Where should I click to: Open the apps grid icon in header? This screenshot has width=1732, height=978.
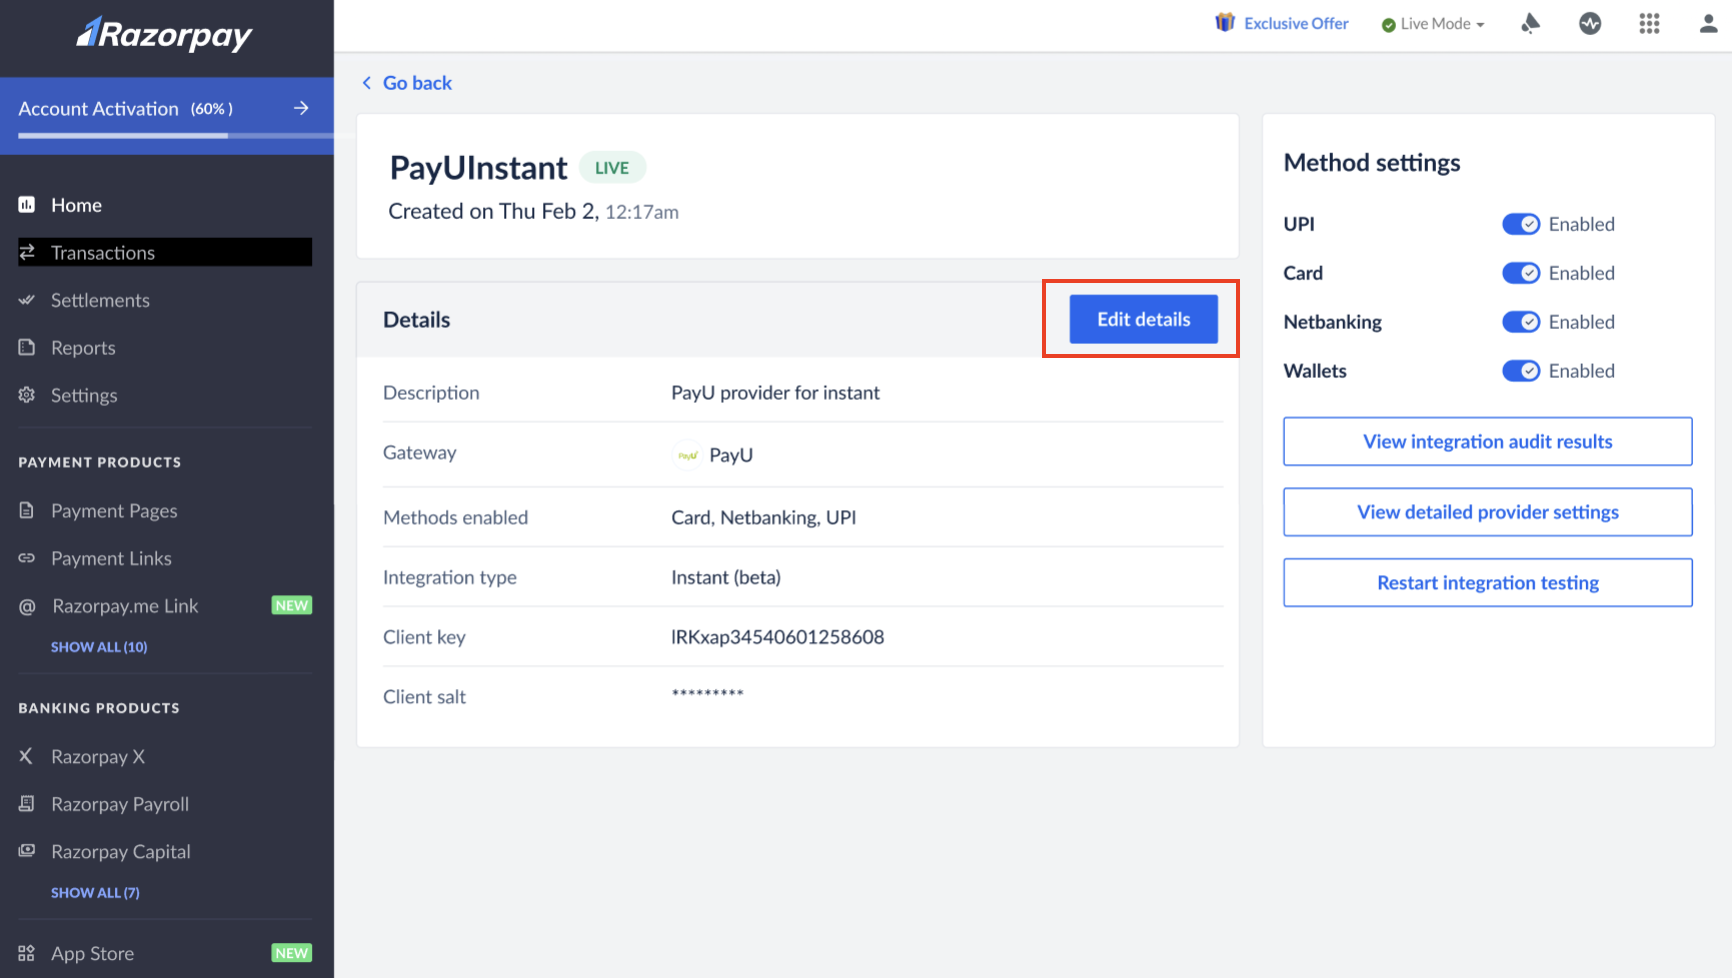tap(1650, 23)
